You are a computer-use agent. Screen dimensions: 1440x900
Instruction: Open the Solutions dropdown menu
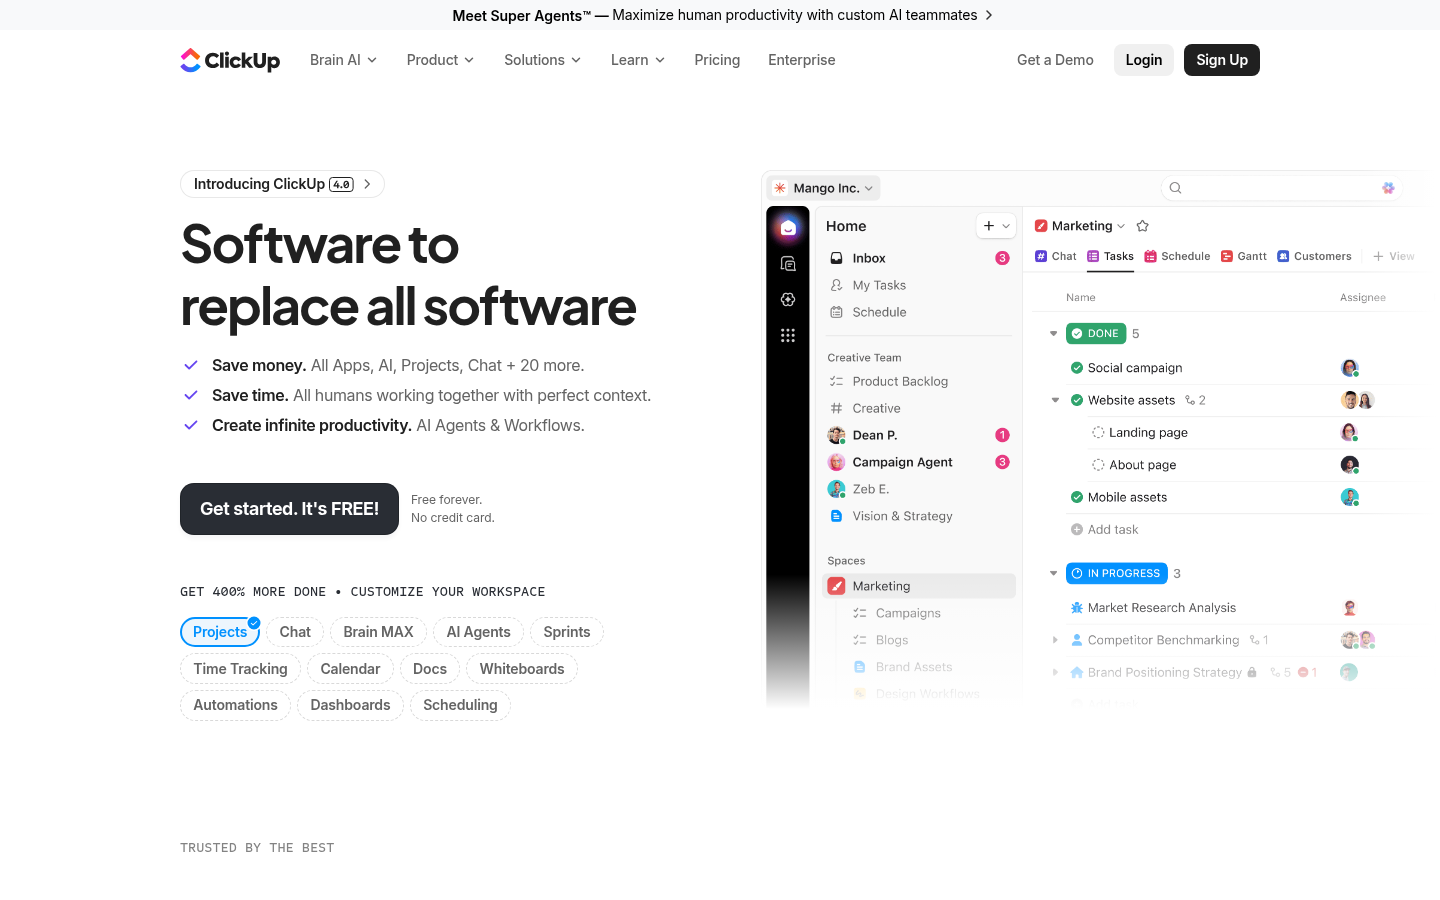coord(542,60)
